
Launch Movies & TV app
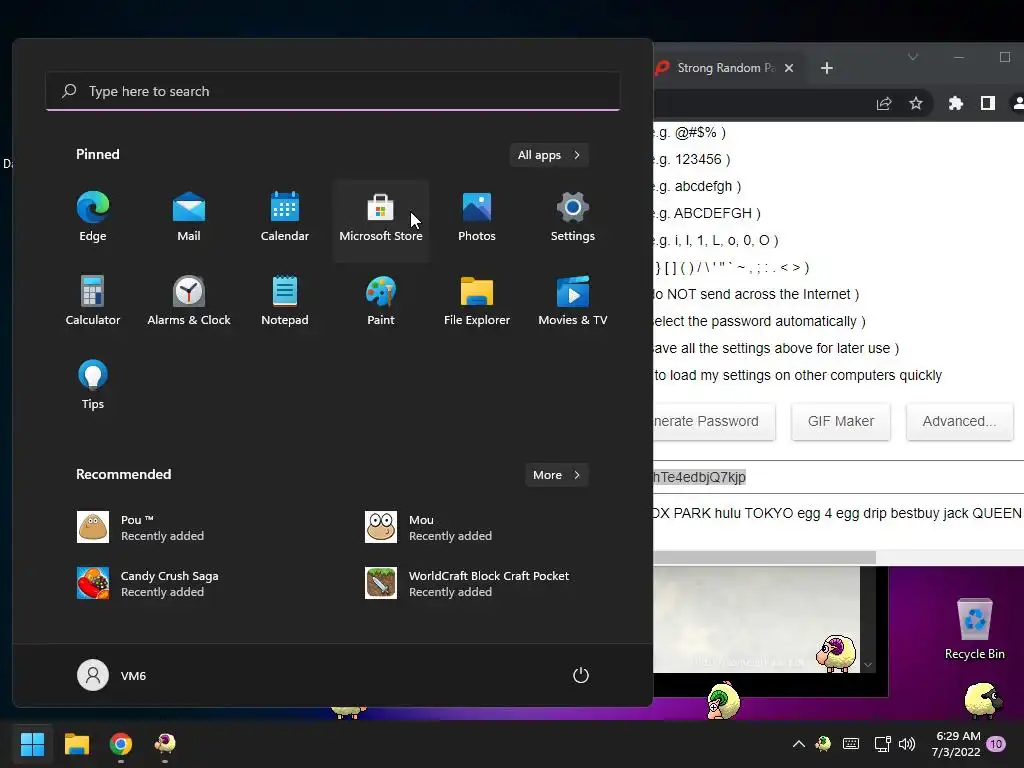pos(573,302)
